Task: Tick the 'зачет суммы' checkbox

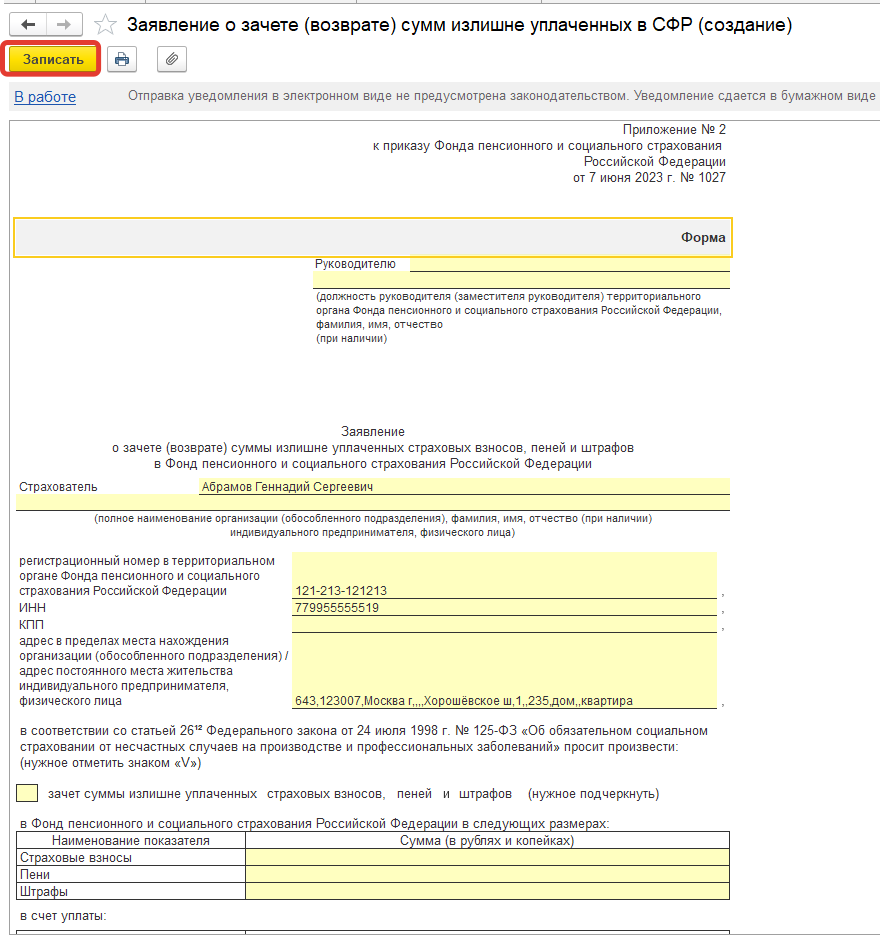Action: tap(28, 794)
